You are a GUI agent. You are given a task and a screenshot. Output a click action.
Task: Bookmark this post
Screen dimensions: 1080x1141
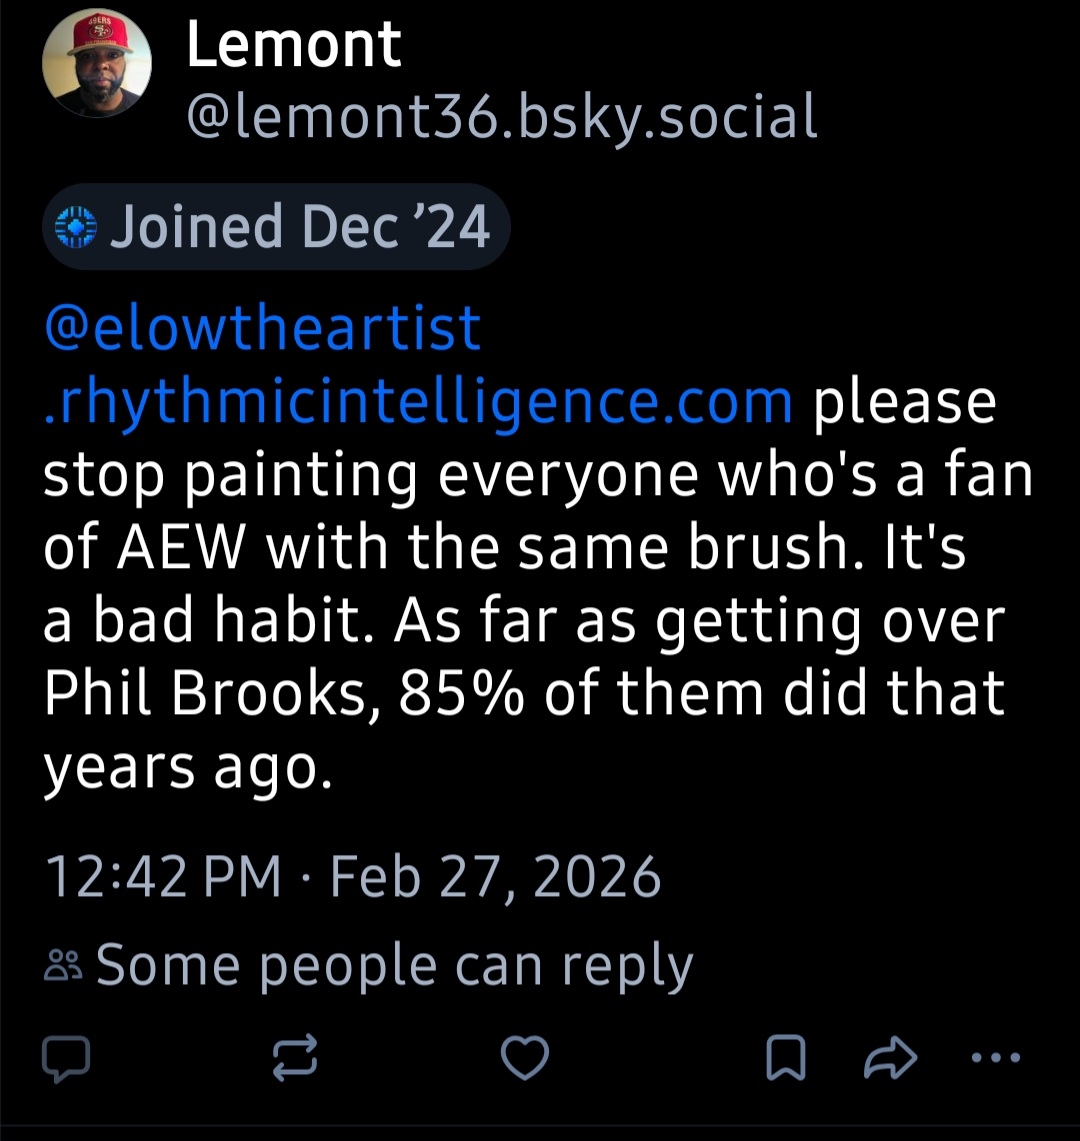pyautogui.click(x=785, y=1059)
